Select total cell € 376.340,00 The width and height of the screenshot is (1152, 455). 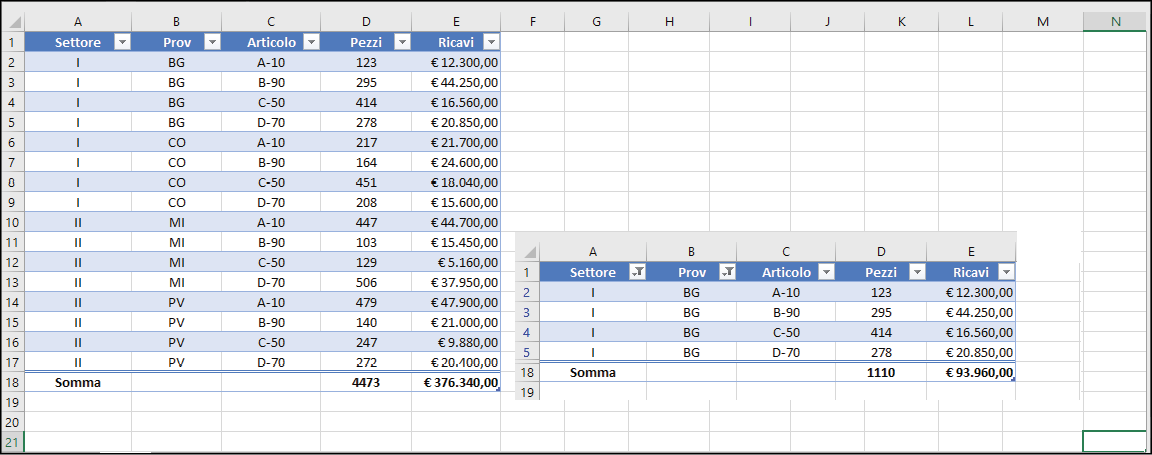tap(456, 382)
